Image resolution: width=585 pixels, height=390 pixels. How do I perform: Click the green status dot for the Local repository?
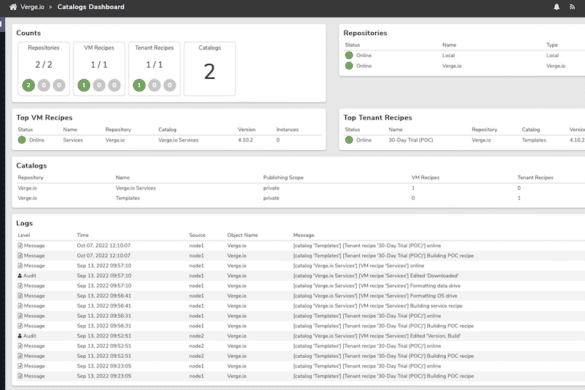349,55
